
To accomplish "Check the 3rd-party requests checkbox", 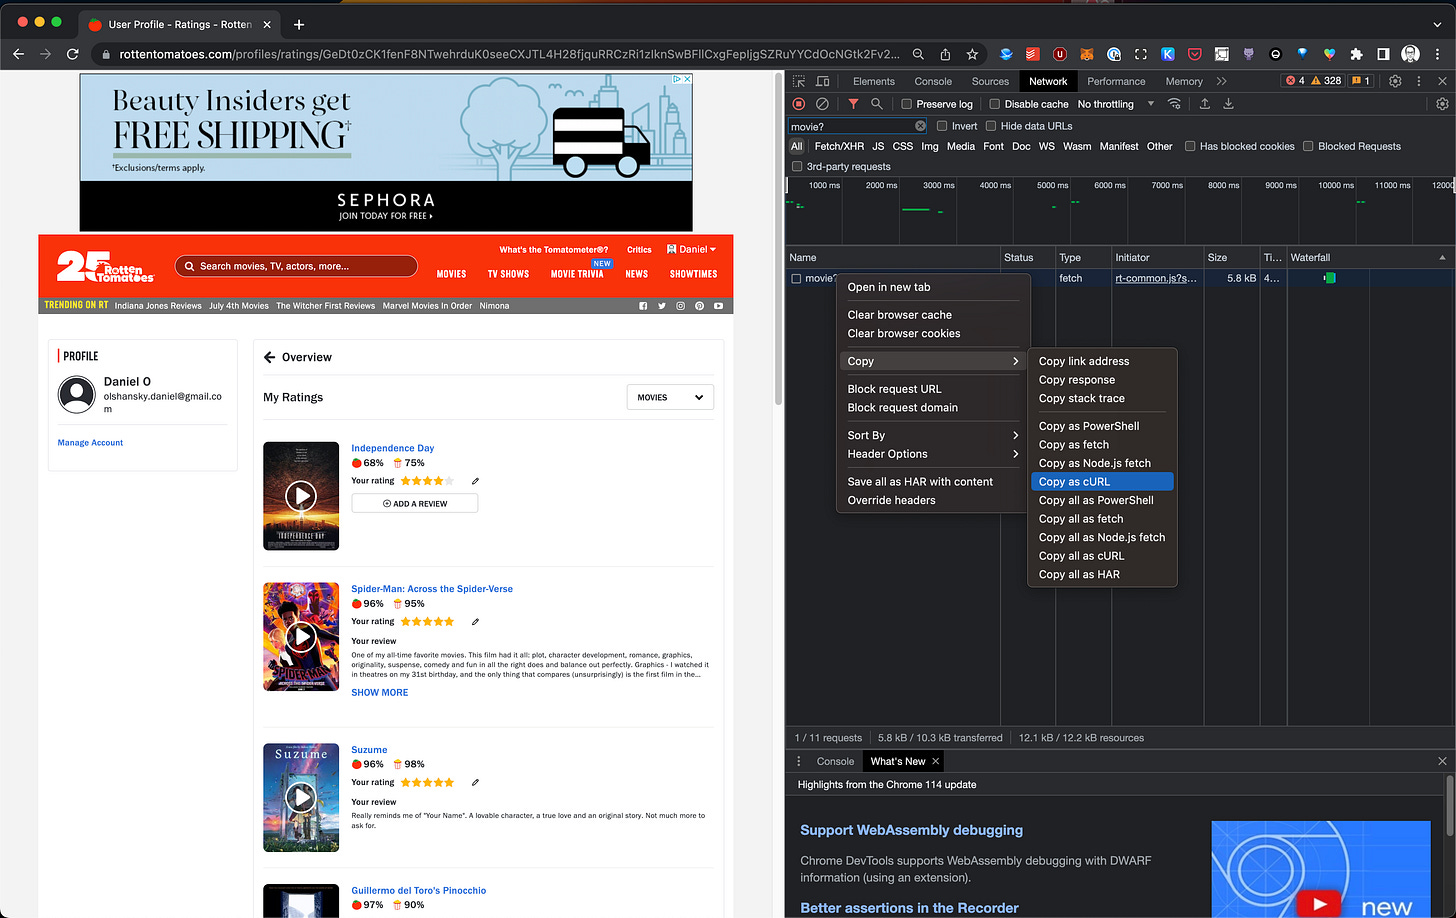I will coord(797,167).
